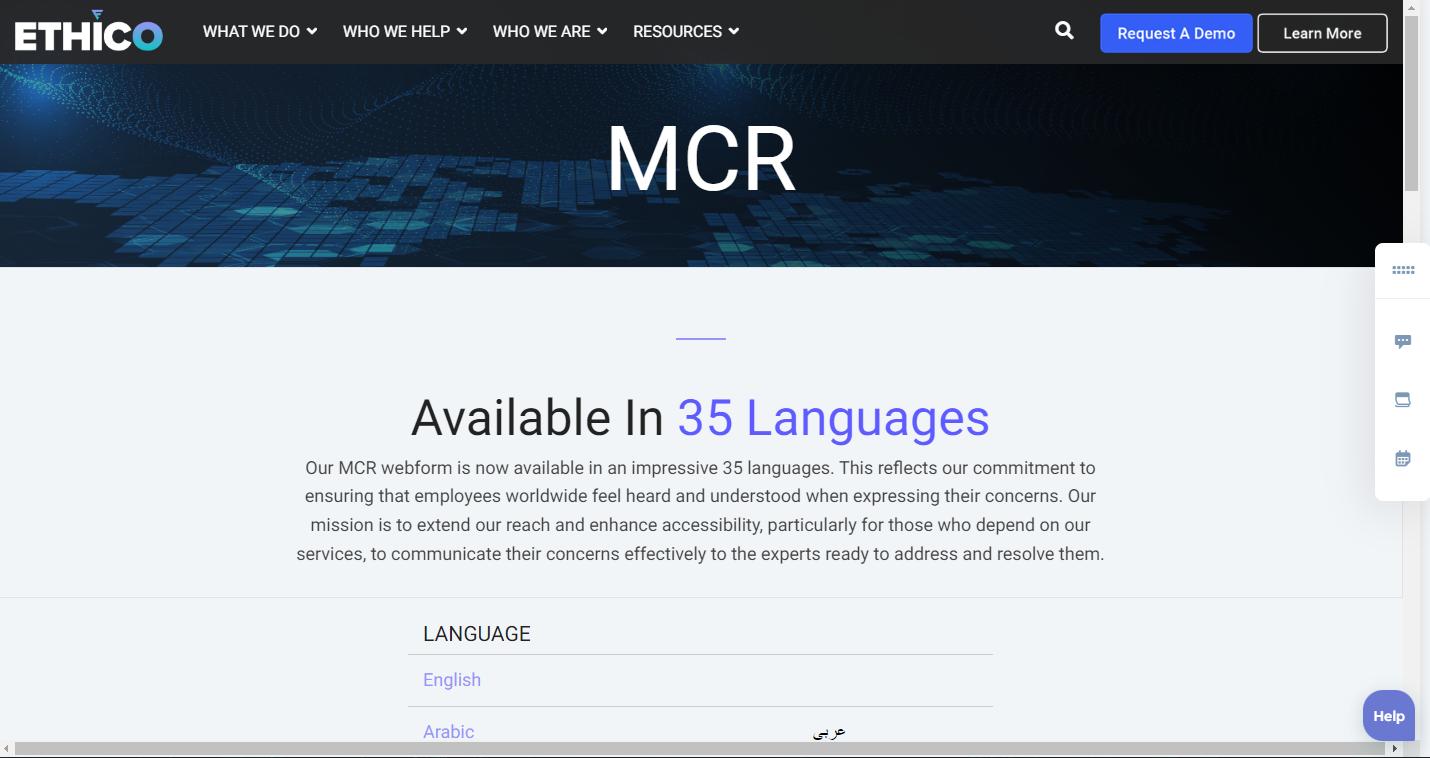Image resolution: width=1430 pixels, height=758 pixels.
Task: Open the chat bubble sidebar widget
Action: click(x=1402, y=341)
